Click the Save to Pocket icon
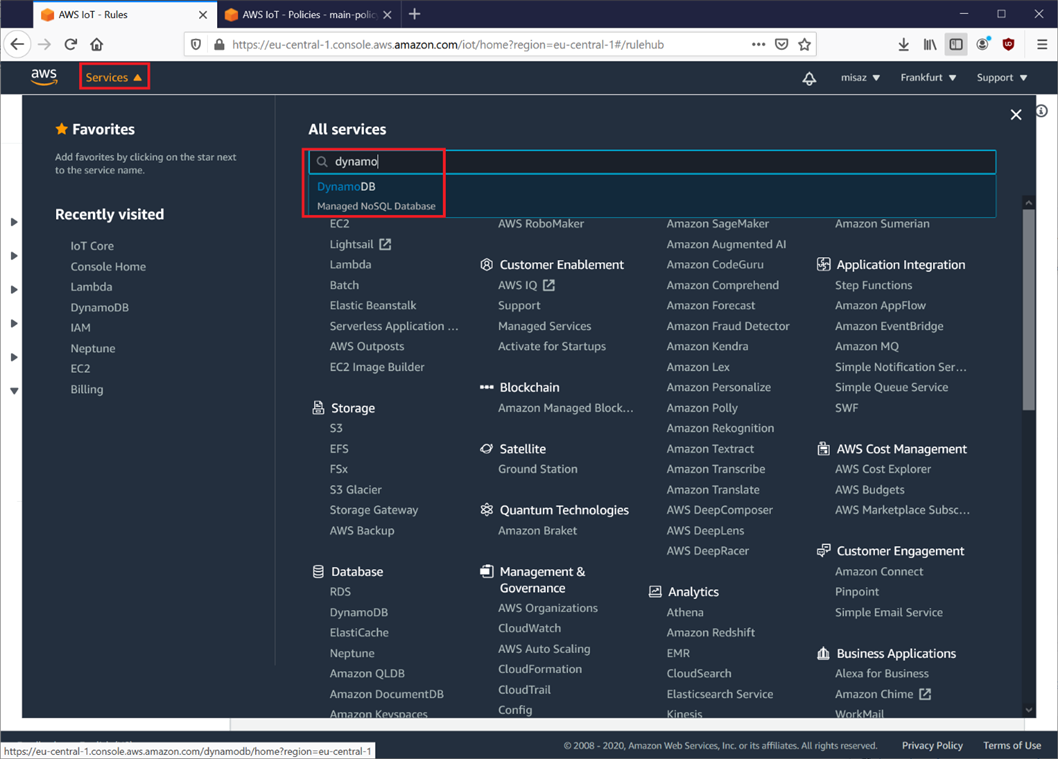Screen dimensions: 1058x759 pos(781,45)
